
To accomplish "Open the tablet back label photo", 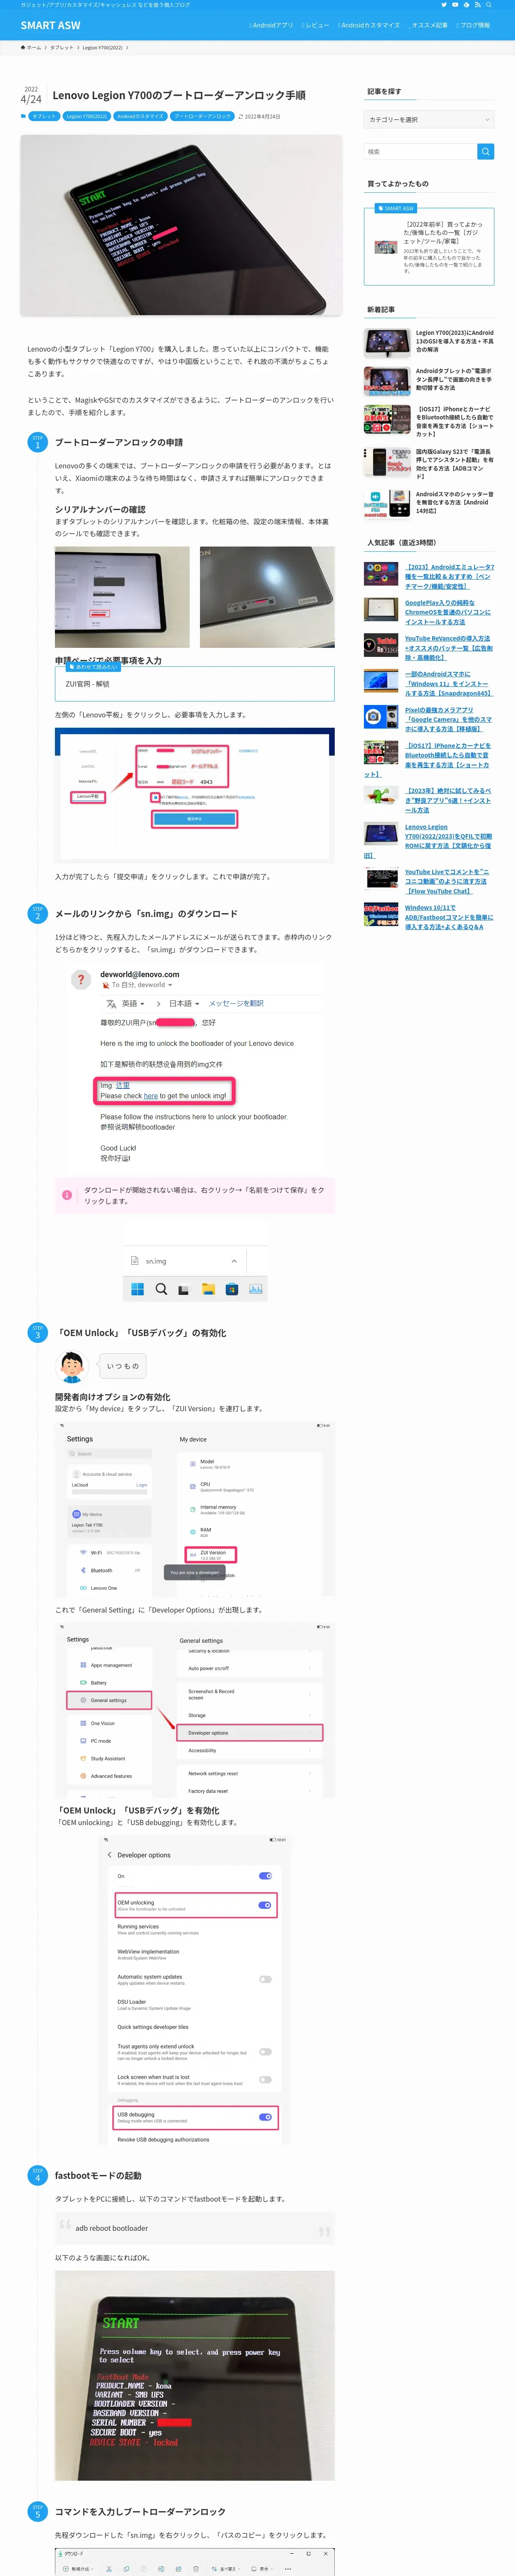I will [267, 597].
